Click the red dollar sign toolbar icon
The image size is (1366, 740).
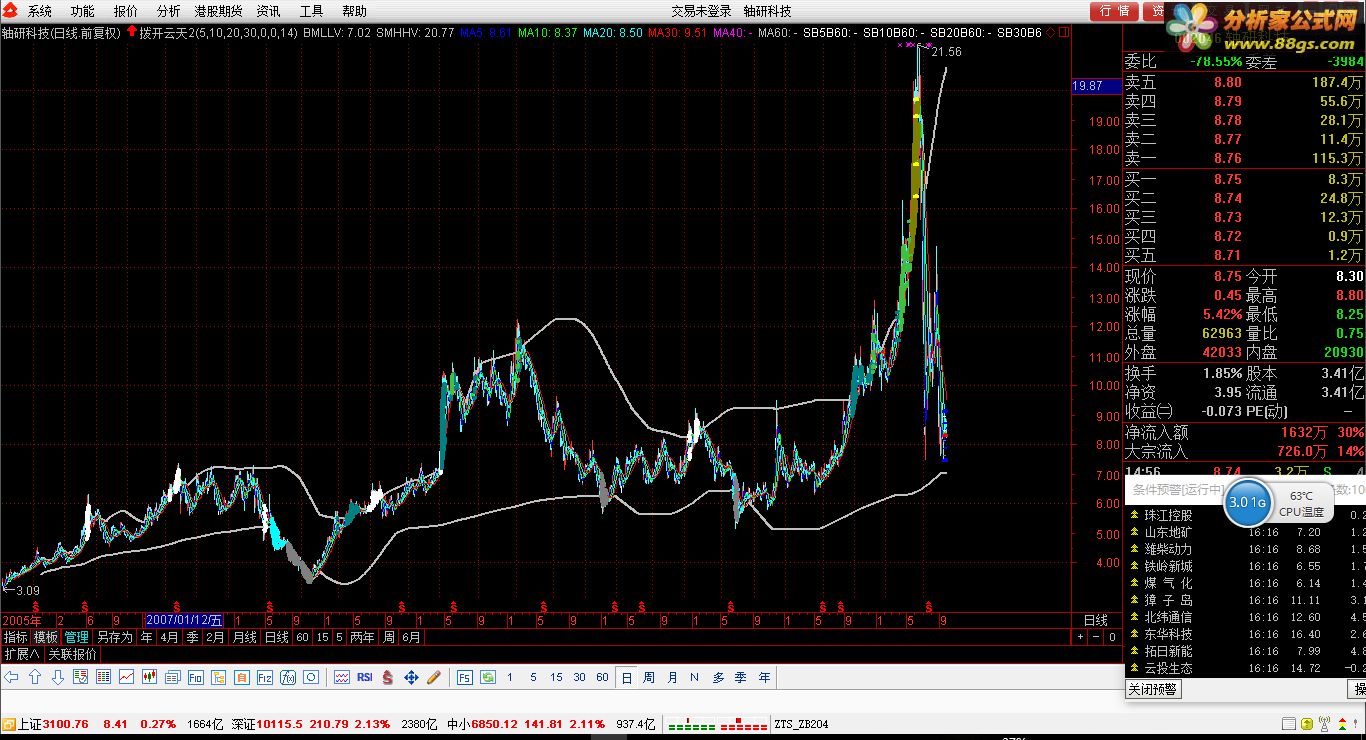[387, 677]
